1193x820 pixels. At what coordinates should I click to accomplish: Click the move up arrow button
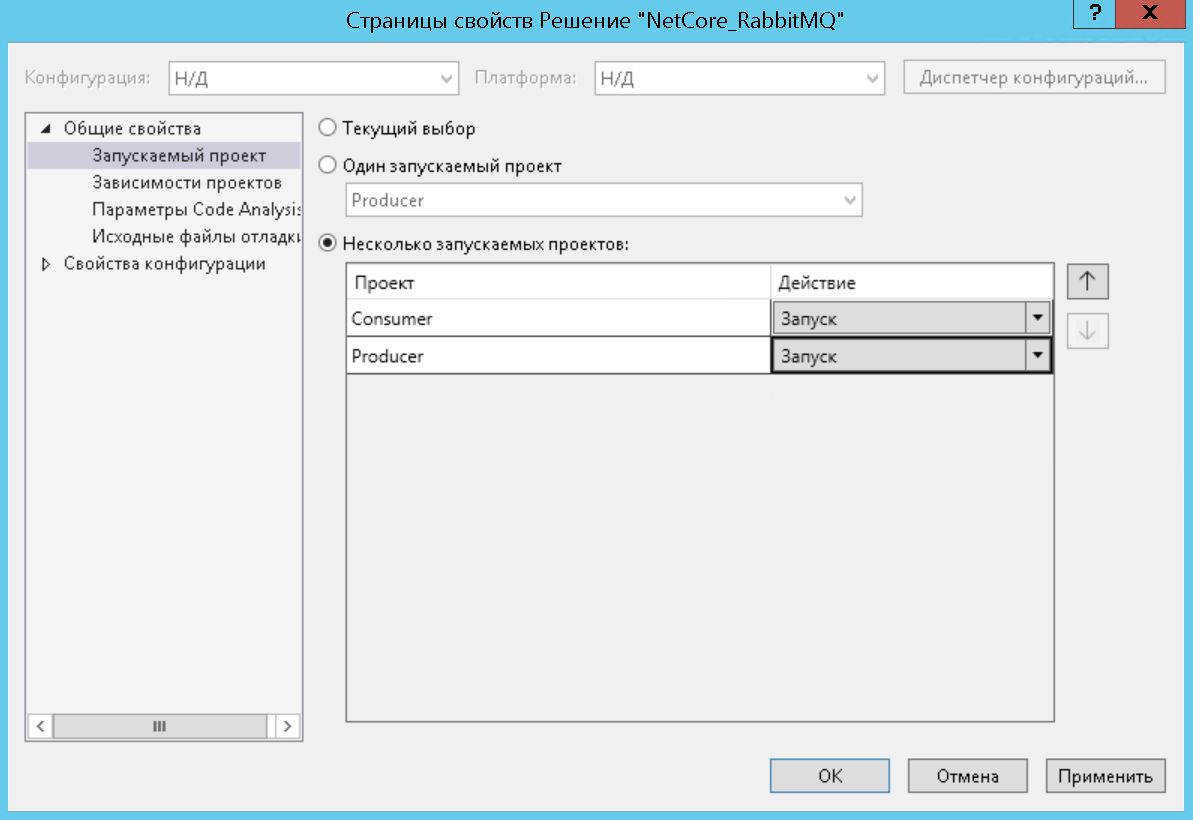(1088, 282)
